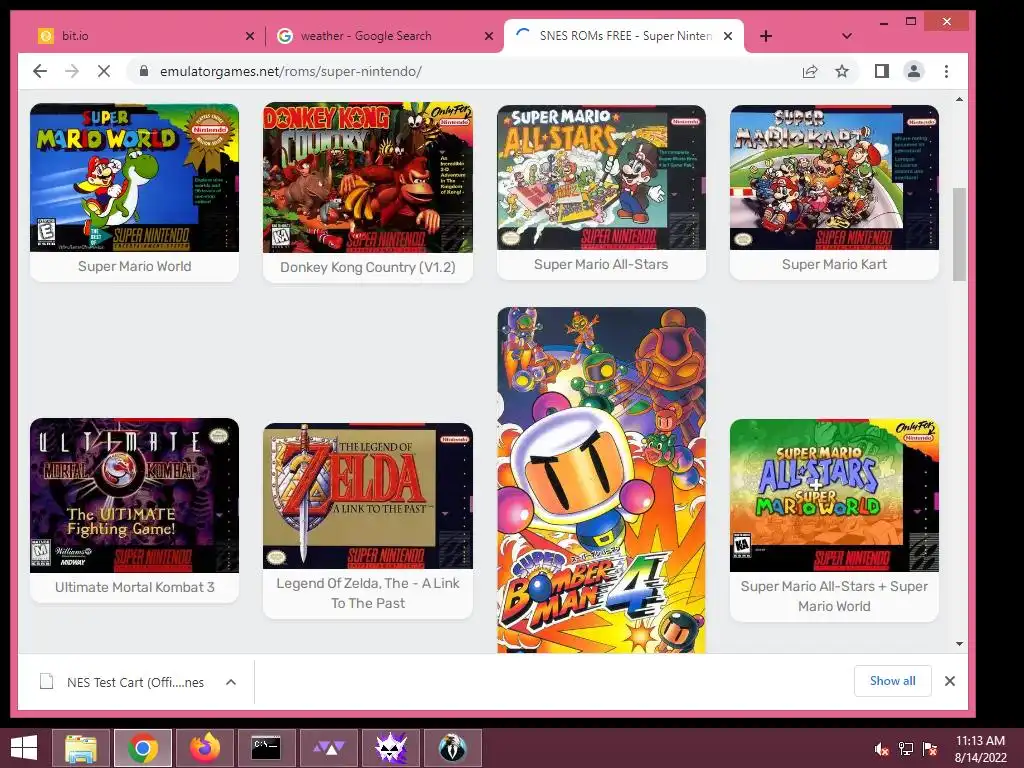Click Chrome icon on taskbar

coord(143,748)
